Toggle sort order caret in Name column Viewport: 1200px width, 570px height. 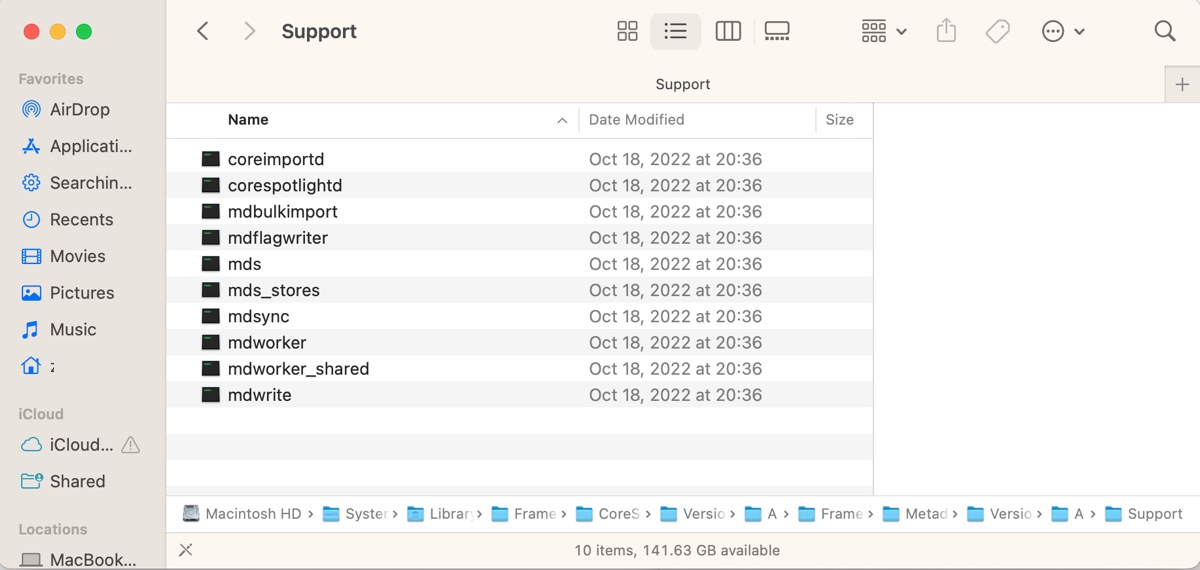[x=562, y=120]
